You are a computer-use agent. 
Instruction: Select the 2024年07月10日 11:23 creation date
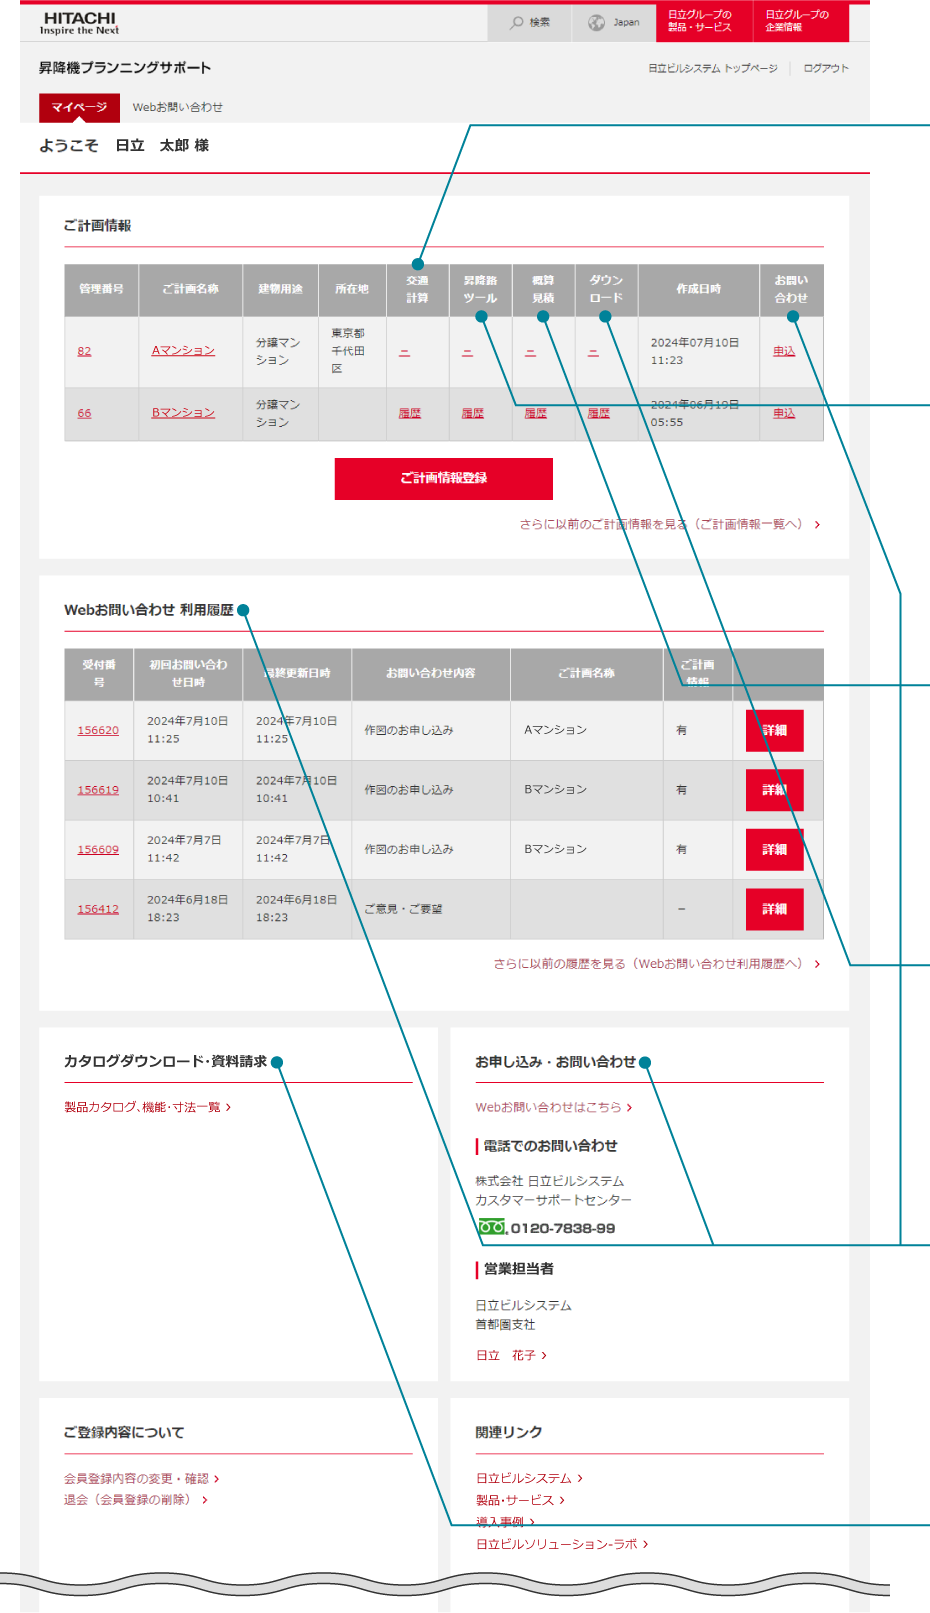point(695,351)
